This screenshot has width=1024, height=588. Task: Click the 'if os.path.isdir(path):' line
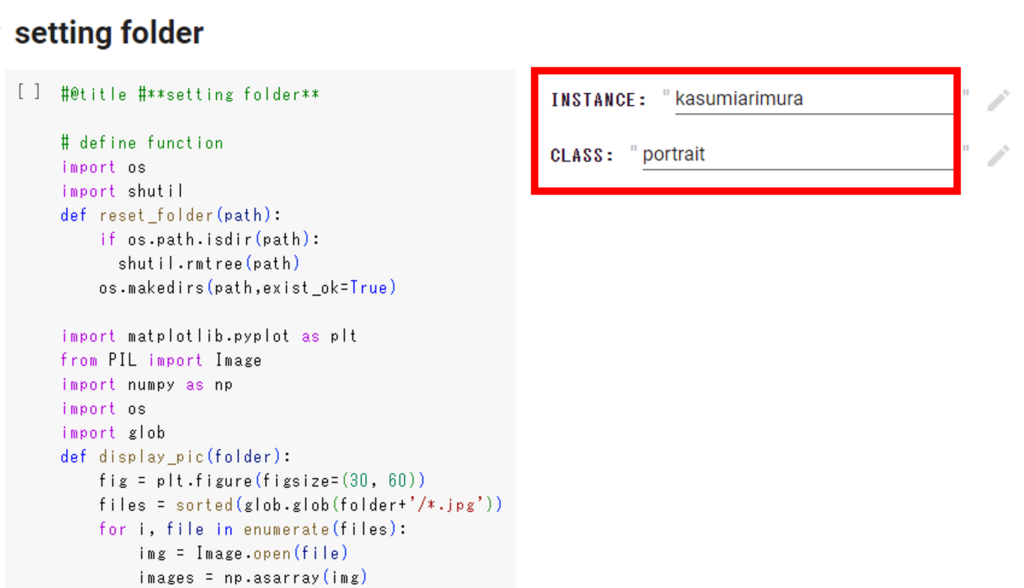pyautogui.click(x=210, y=240)
